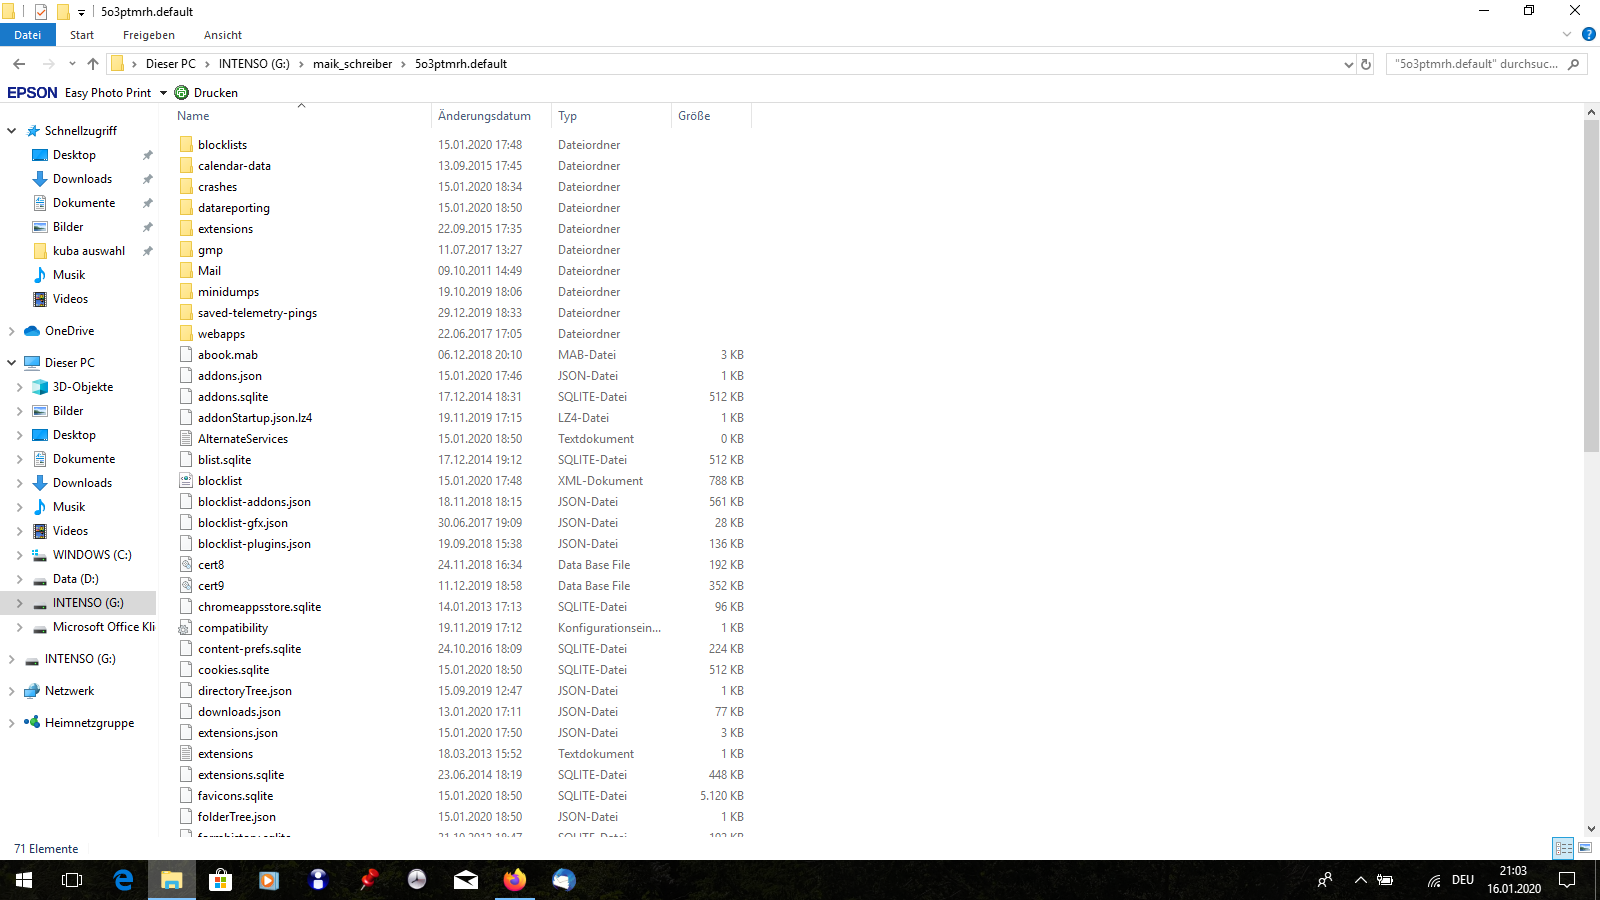Screen dimensions: 1600x900
Task: Open the Mail app from the taskbar
Action: click(x=466, y=880)
